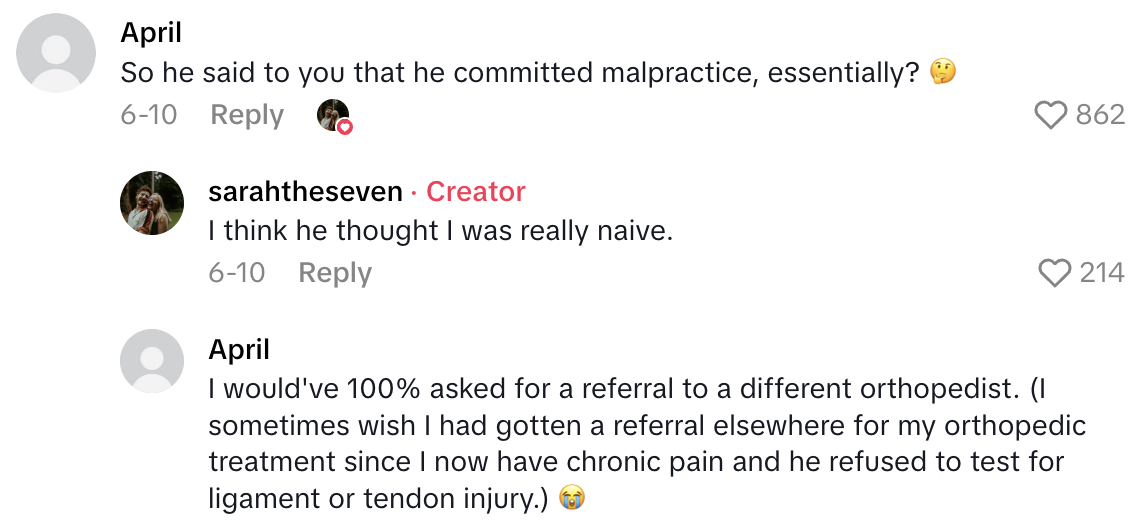Click the liked-by-creator avatar badge
Screen dimensions: 1142x522
click(x=335, y=116)
